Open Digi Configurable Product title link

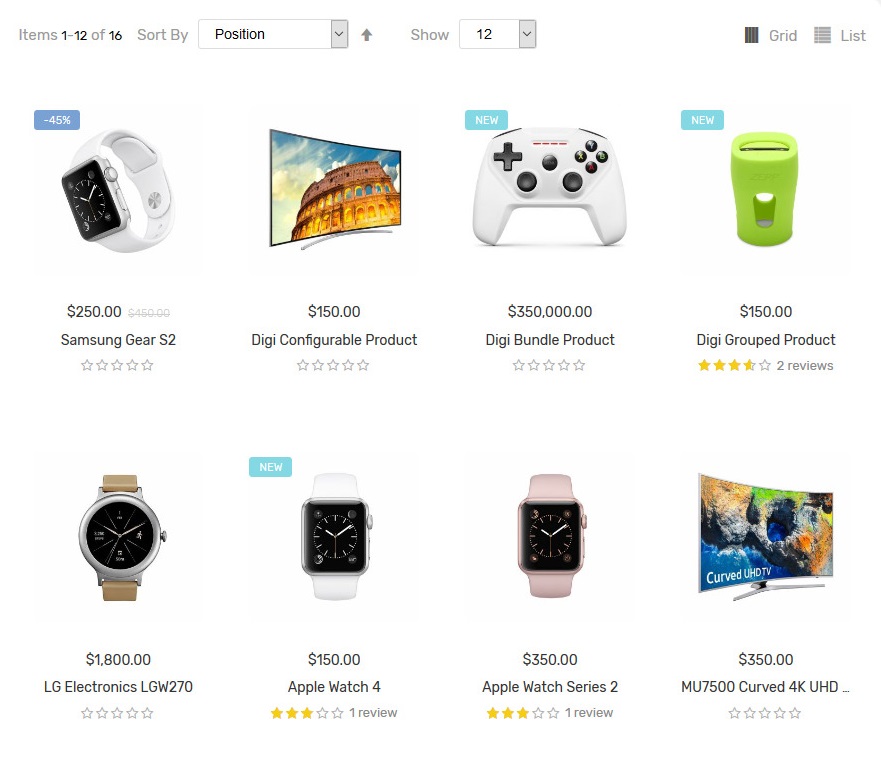334,340
